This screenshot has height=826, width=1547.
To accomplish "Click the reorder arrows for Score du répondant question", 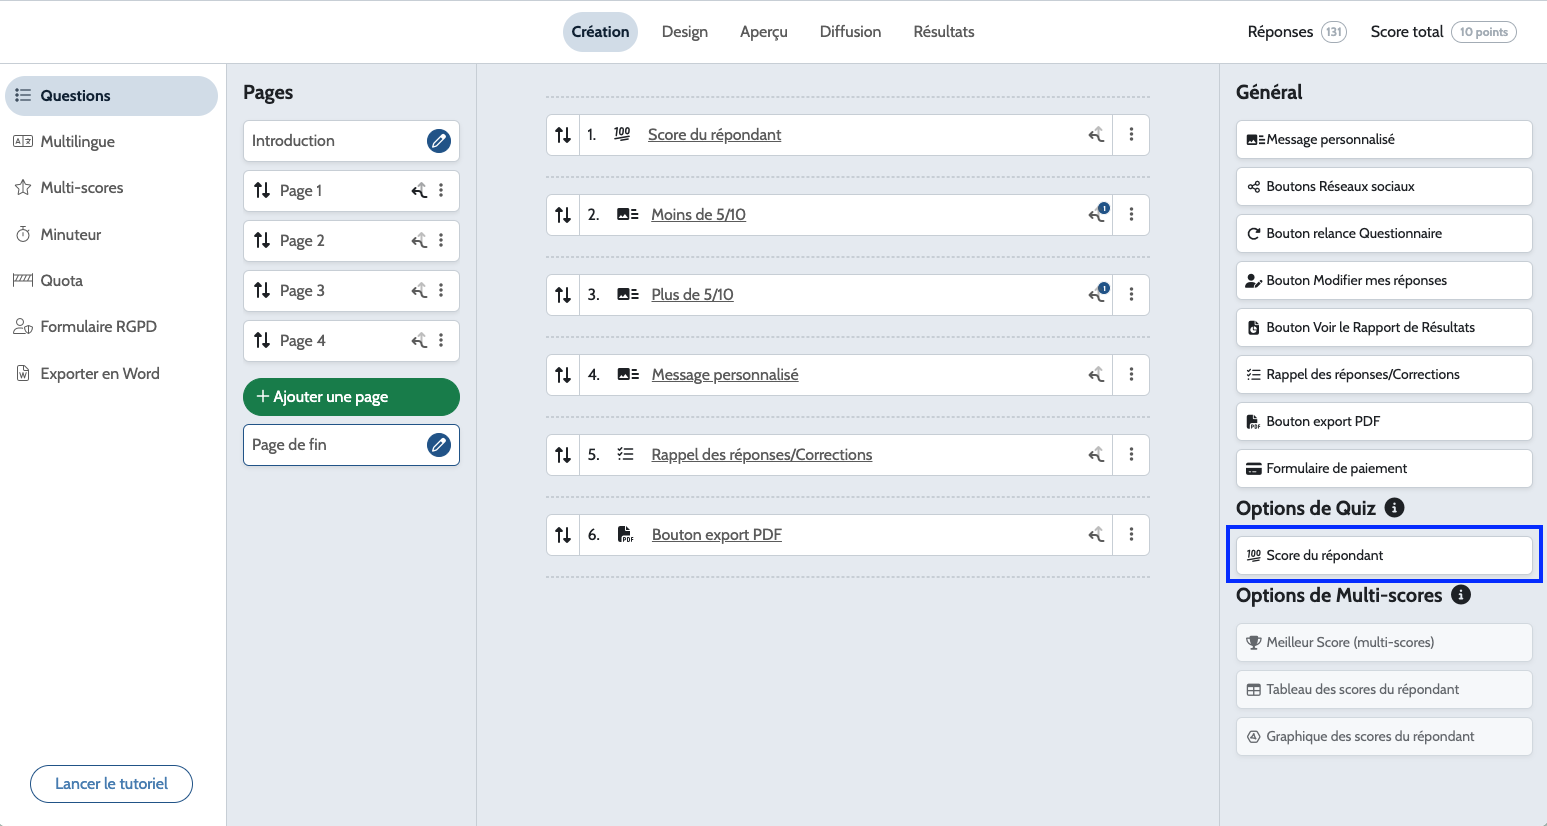I will click(x=563, y=135).
